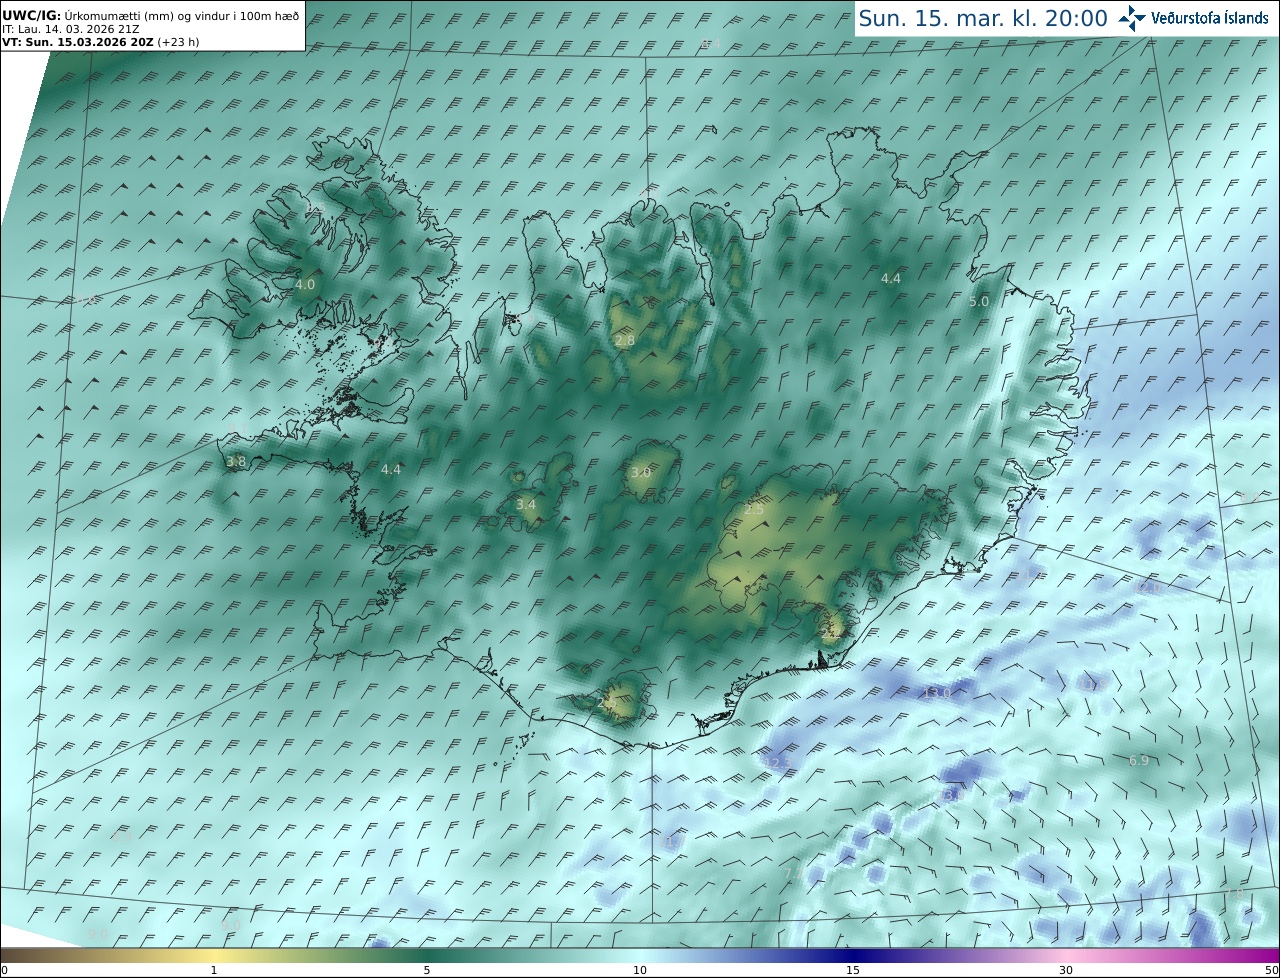Click the 13.0 value offshore
This screenshot has height=978, width=1280.
coord(937,692)
